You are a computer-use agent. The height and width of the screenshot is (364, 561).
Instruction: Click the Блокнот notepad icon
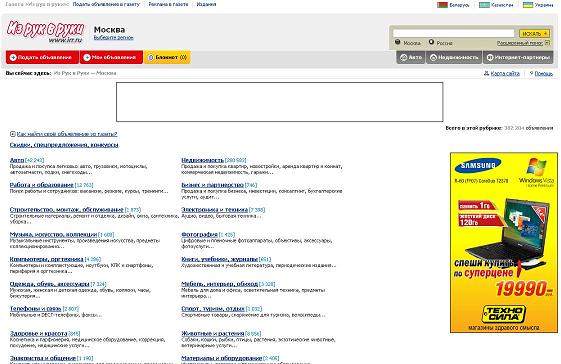tap(151, 57)
